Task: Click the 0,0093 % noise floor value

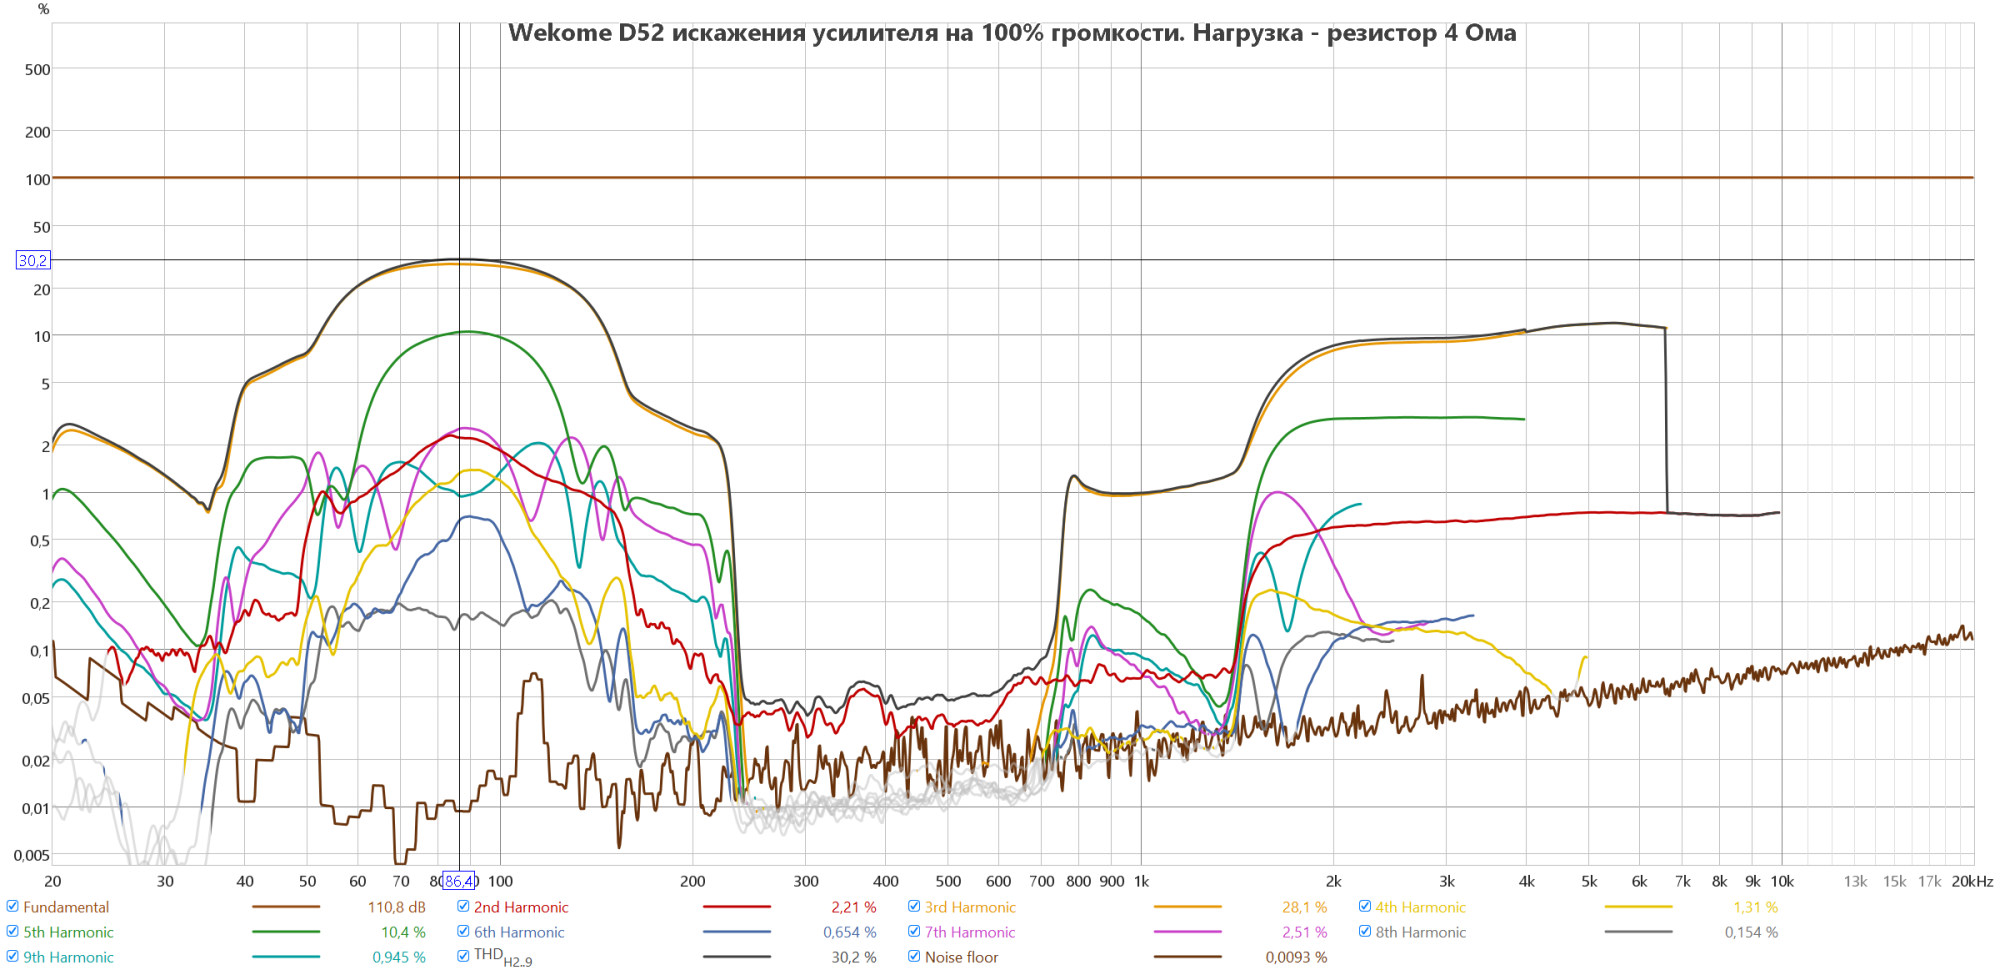Action: click(1296, 957)
